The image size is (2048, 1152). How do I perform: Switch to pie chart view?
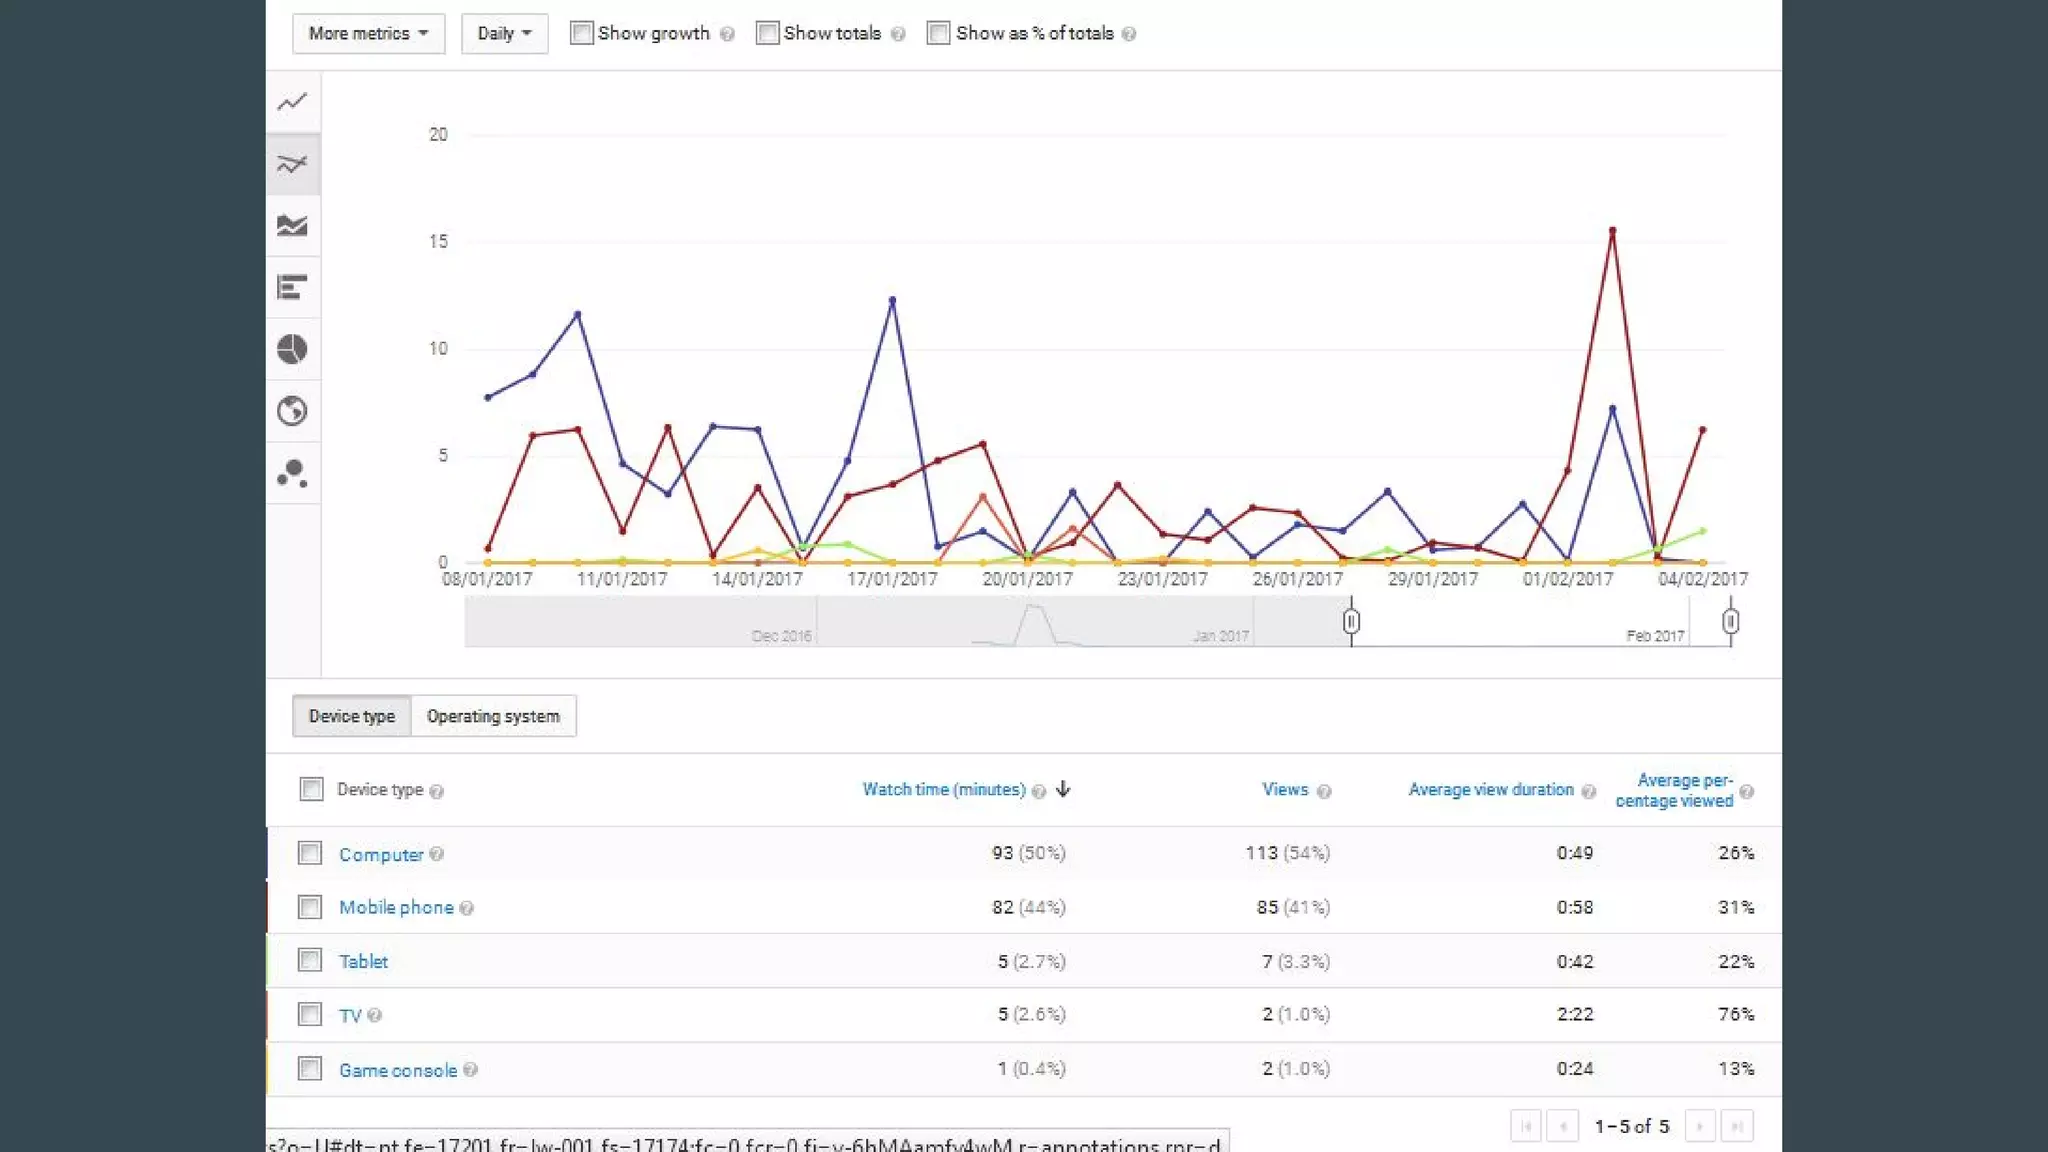tap(292, 349)
